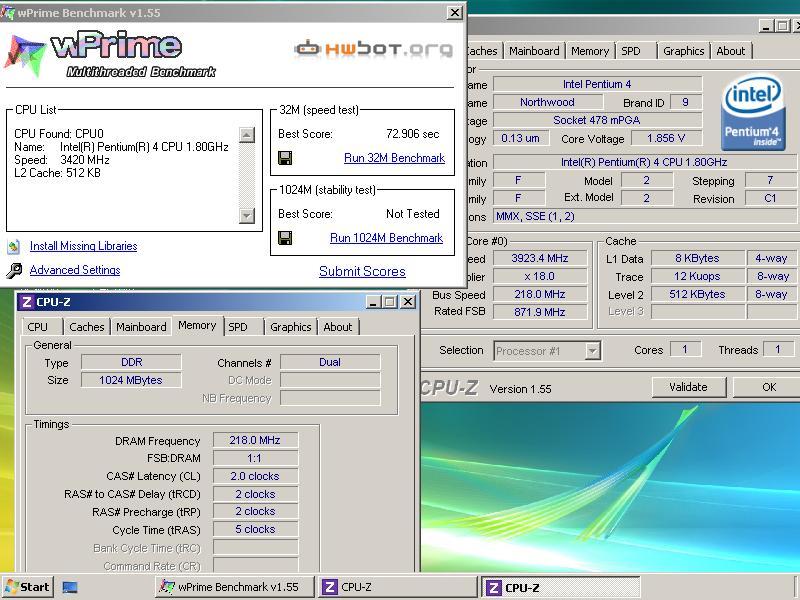
Task: Click the Install Missing Libraries icon
Action: [14, 246]
